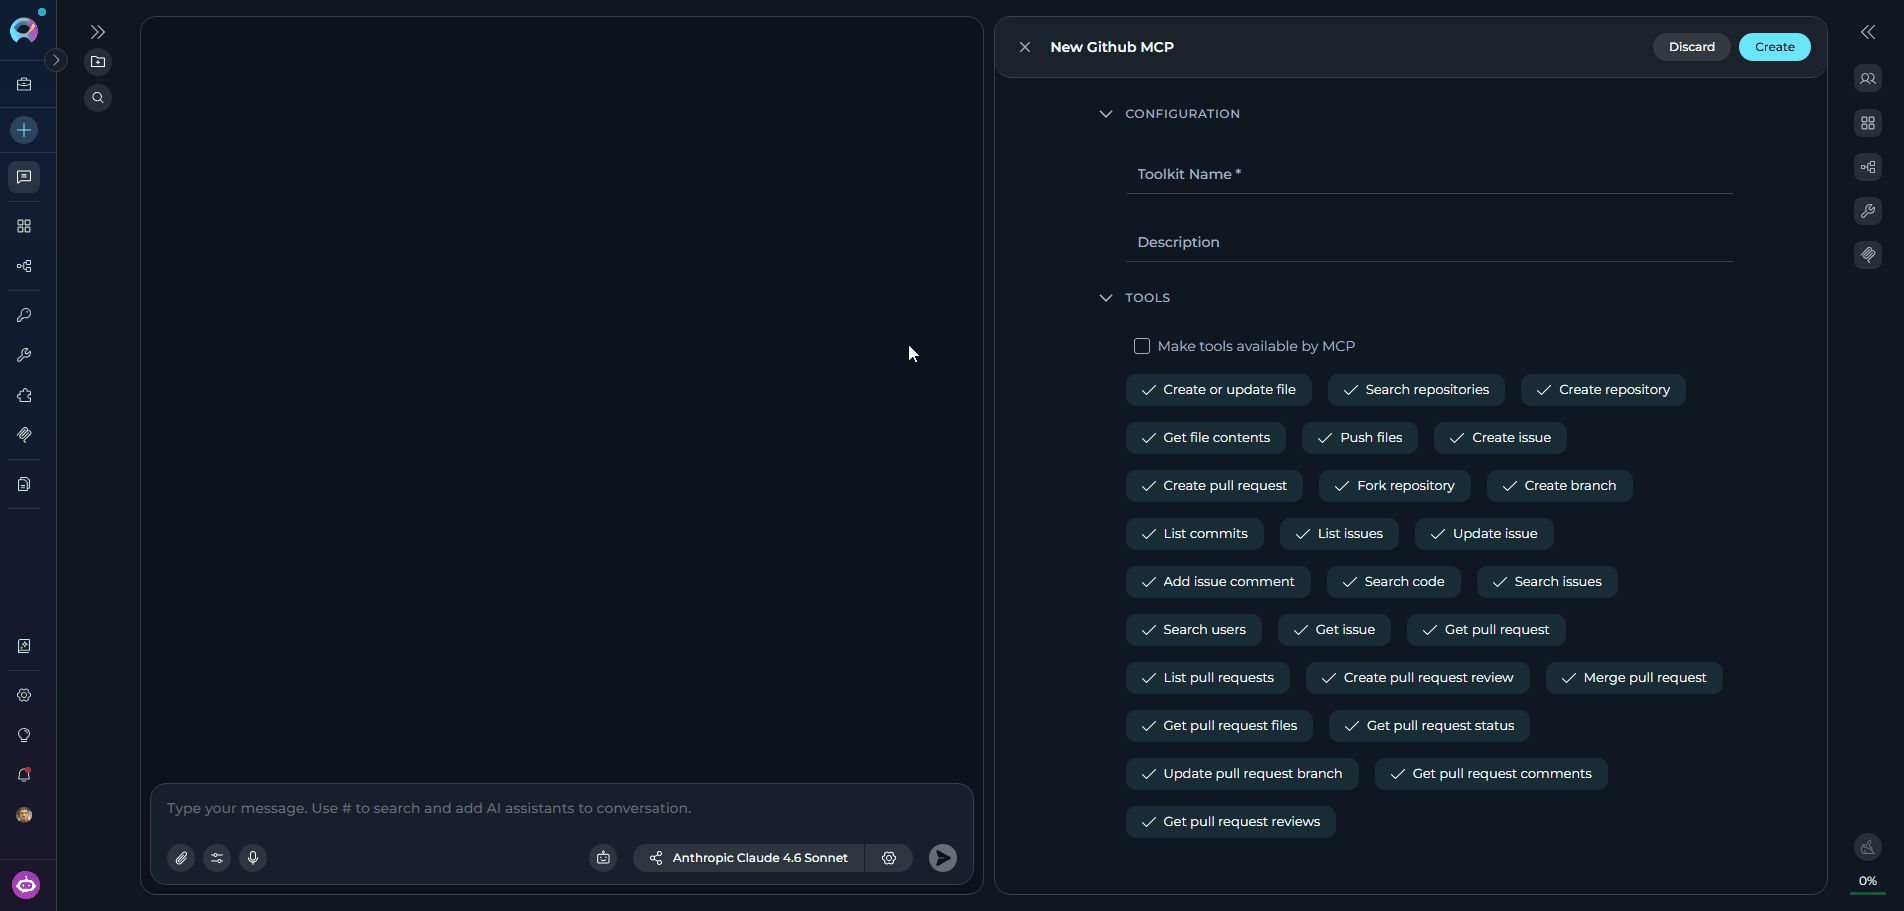
Task: Click the search conversations magnifier icon
Action: [x=98, y=98]
